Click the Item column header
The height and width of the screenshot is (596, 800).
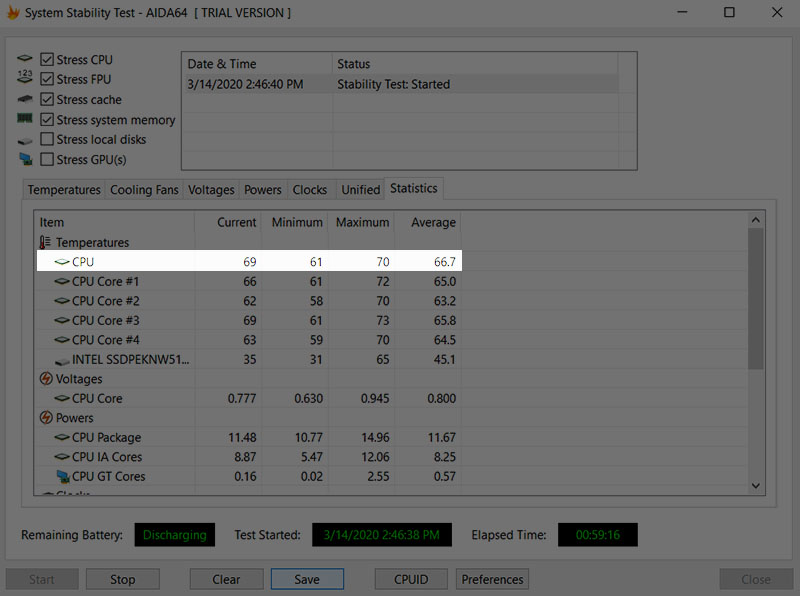[x=115, y=222]
